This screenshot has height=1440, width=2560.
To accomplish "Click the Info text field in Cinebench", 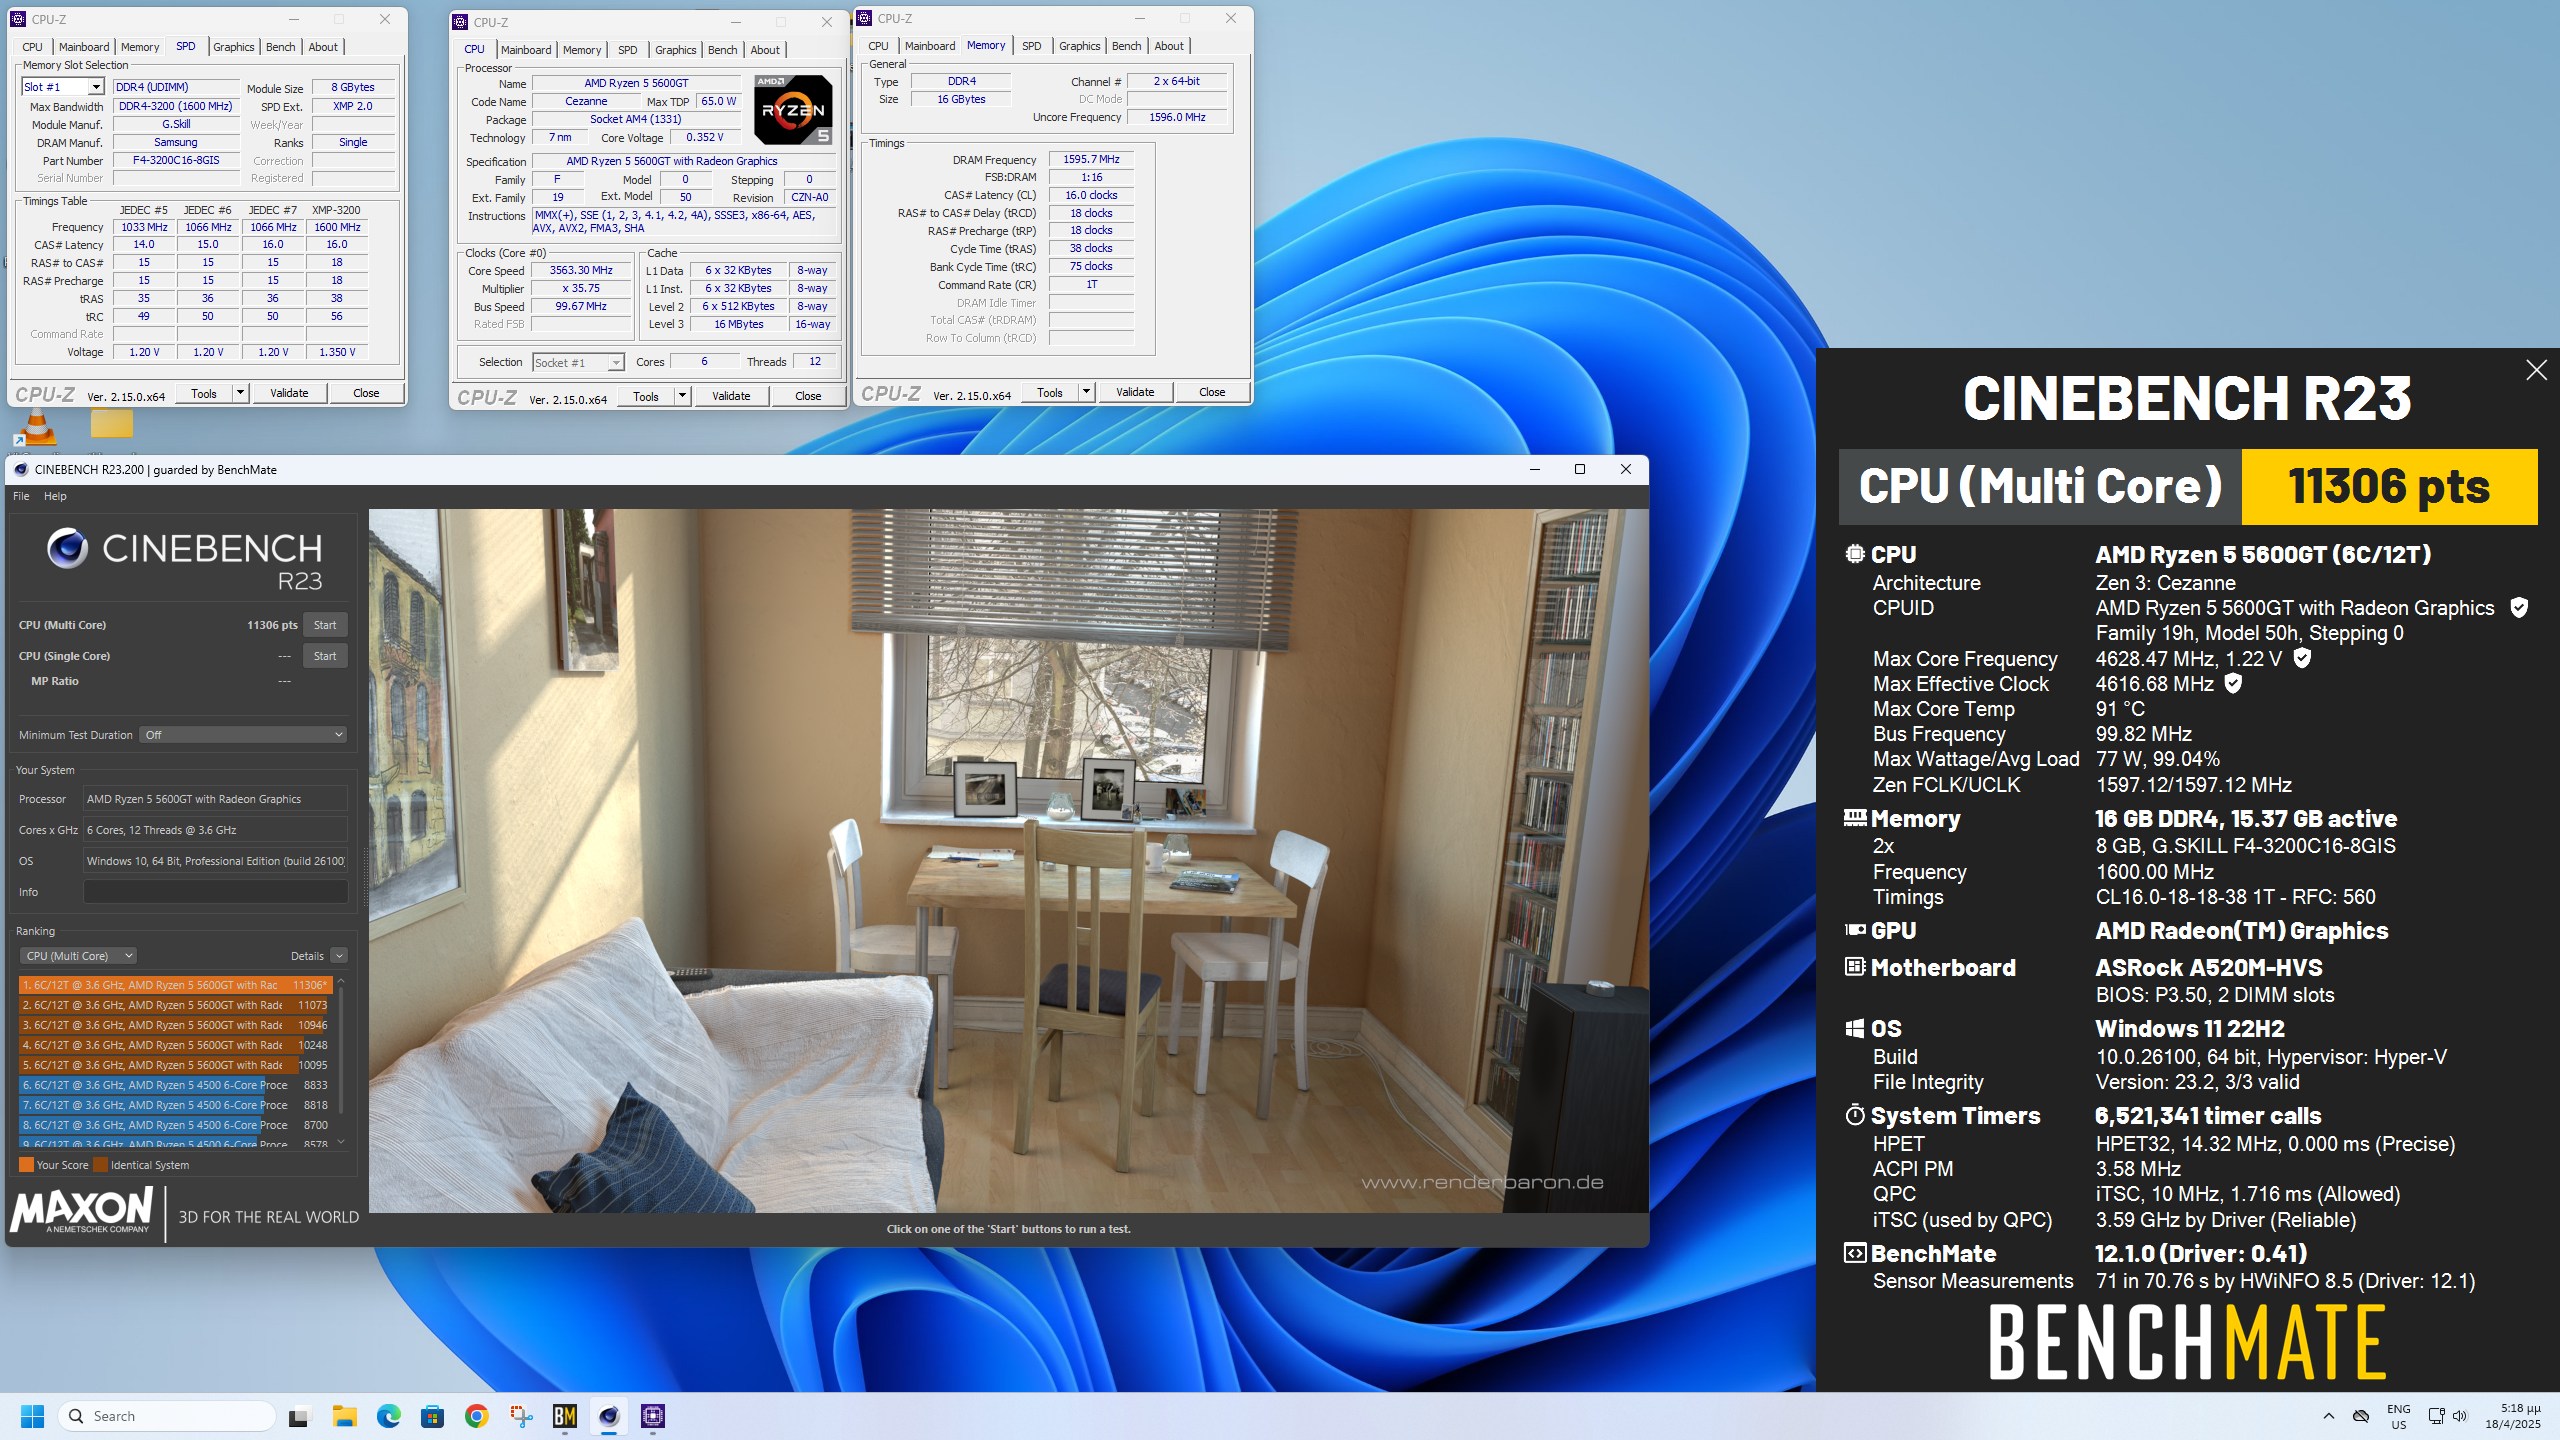I will point(216,892).
